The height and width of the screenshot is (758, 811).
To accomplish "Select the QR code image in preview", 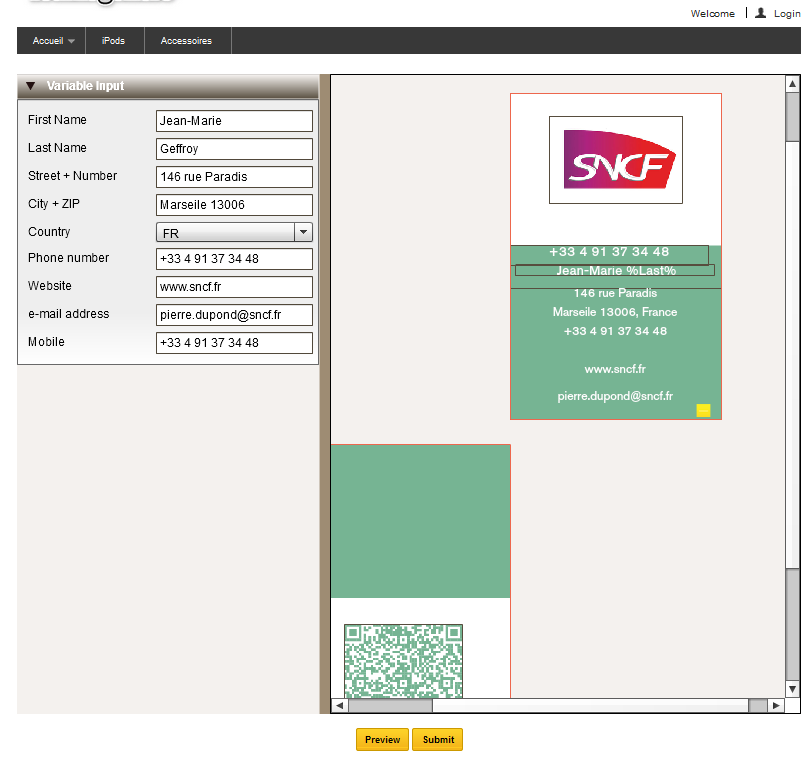I will coord(403,661).
